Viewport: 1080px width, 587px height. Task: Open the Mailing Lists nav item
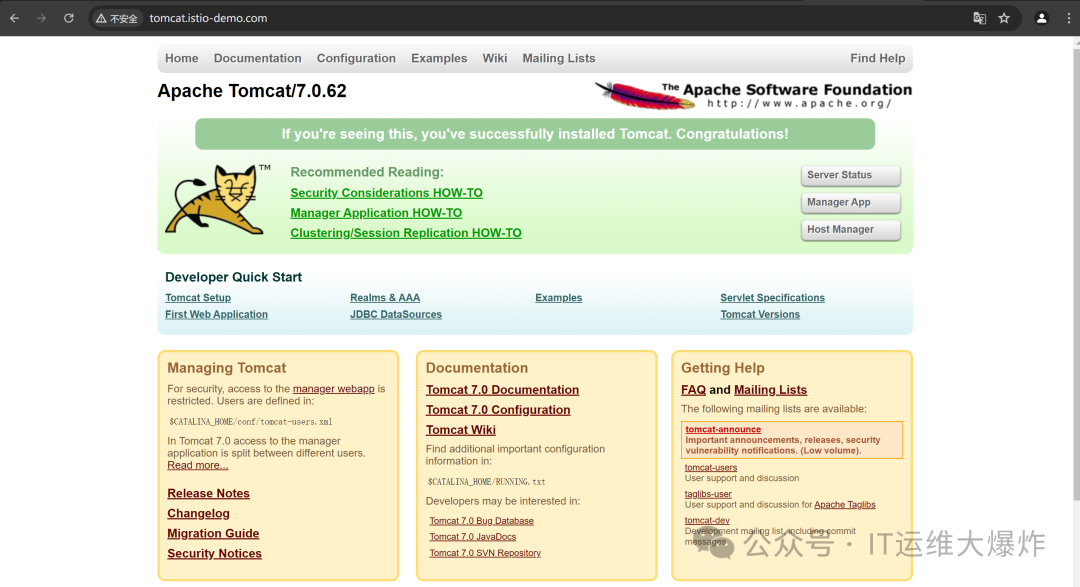point(559,59)
